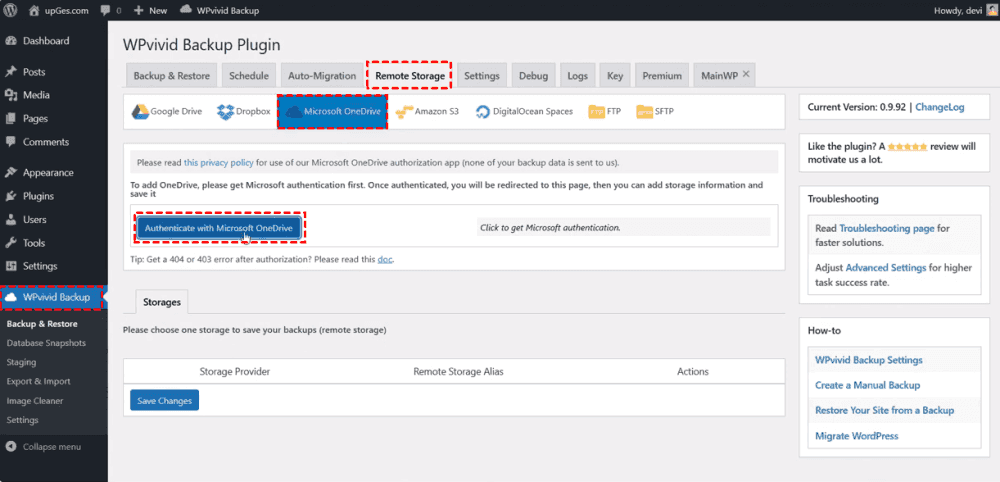Image resolution: width=1000 pixels, height=482 pixels.
Task: Choose Dropbox storage option
Action: (x=244, y=112)
